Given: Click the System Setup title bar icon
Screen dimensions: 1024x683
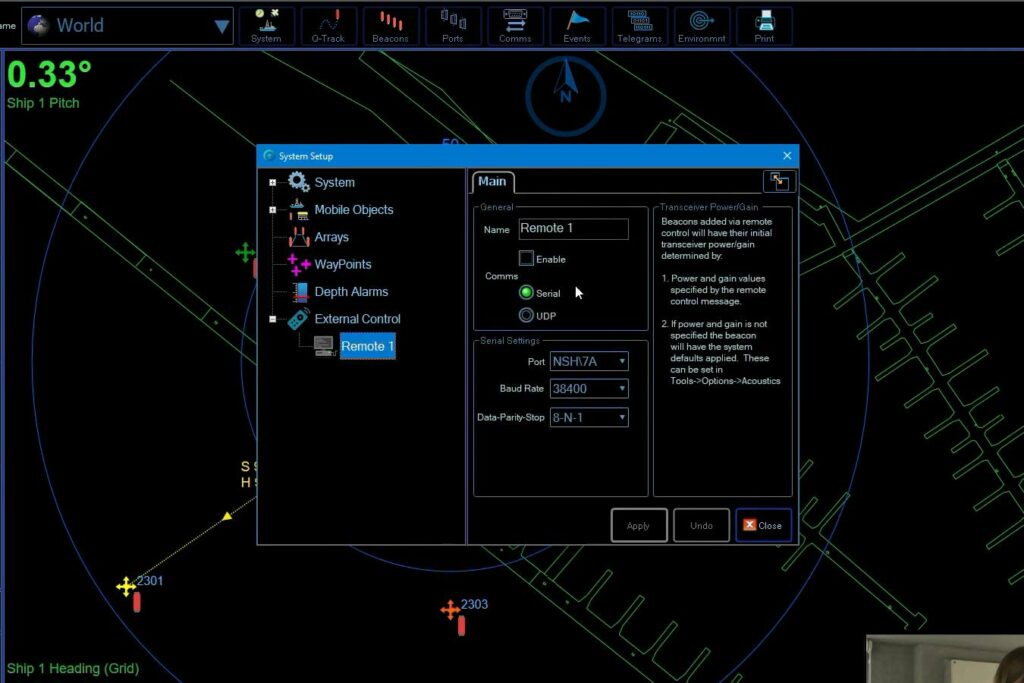Looking at the screenshot, I should coord(268,155).
